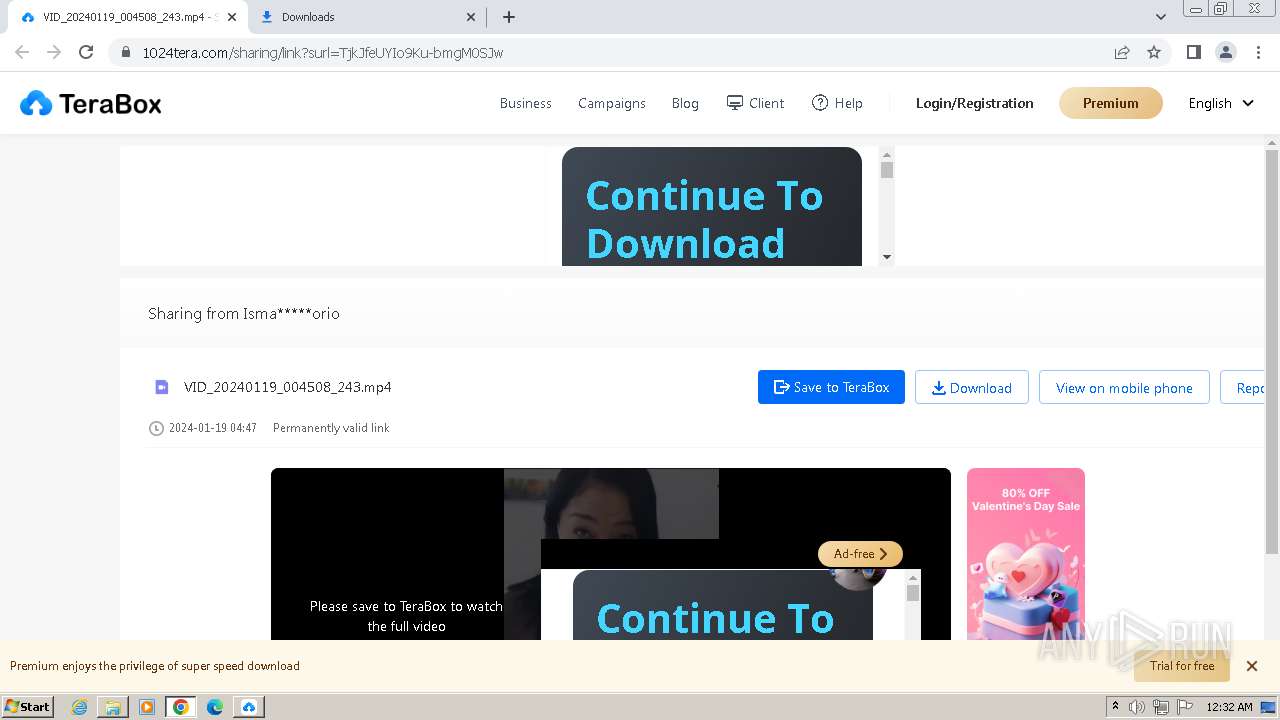Close the VID_20240119 tab
1280x720 pixels.
coord(232,17)
